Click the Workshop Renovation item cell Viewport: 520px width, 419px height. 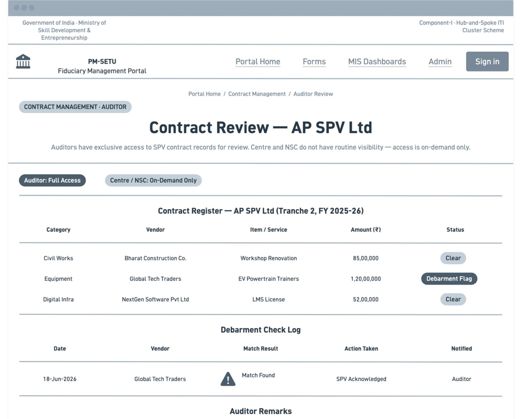point(269,258)
